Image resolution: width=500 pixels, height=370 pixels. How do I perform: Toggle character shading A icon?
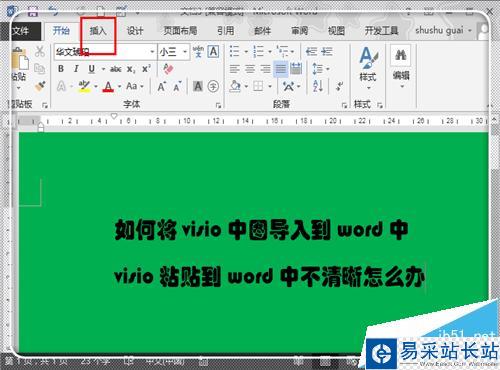(x=198, y=87)
